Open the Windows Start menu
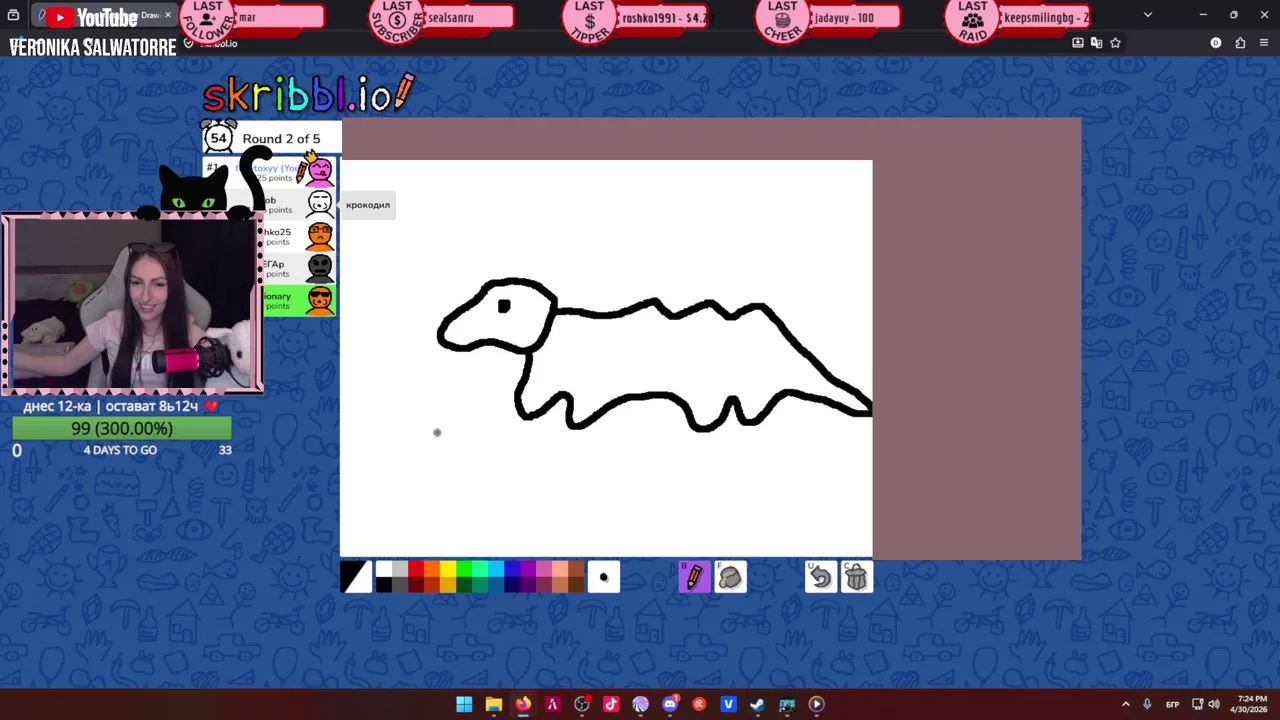Viewport: 1280px width, 720px height. [464, 704]
